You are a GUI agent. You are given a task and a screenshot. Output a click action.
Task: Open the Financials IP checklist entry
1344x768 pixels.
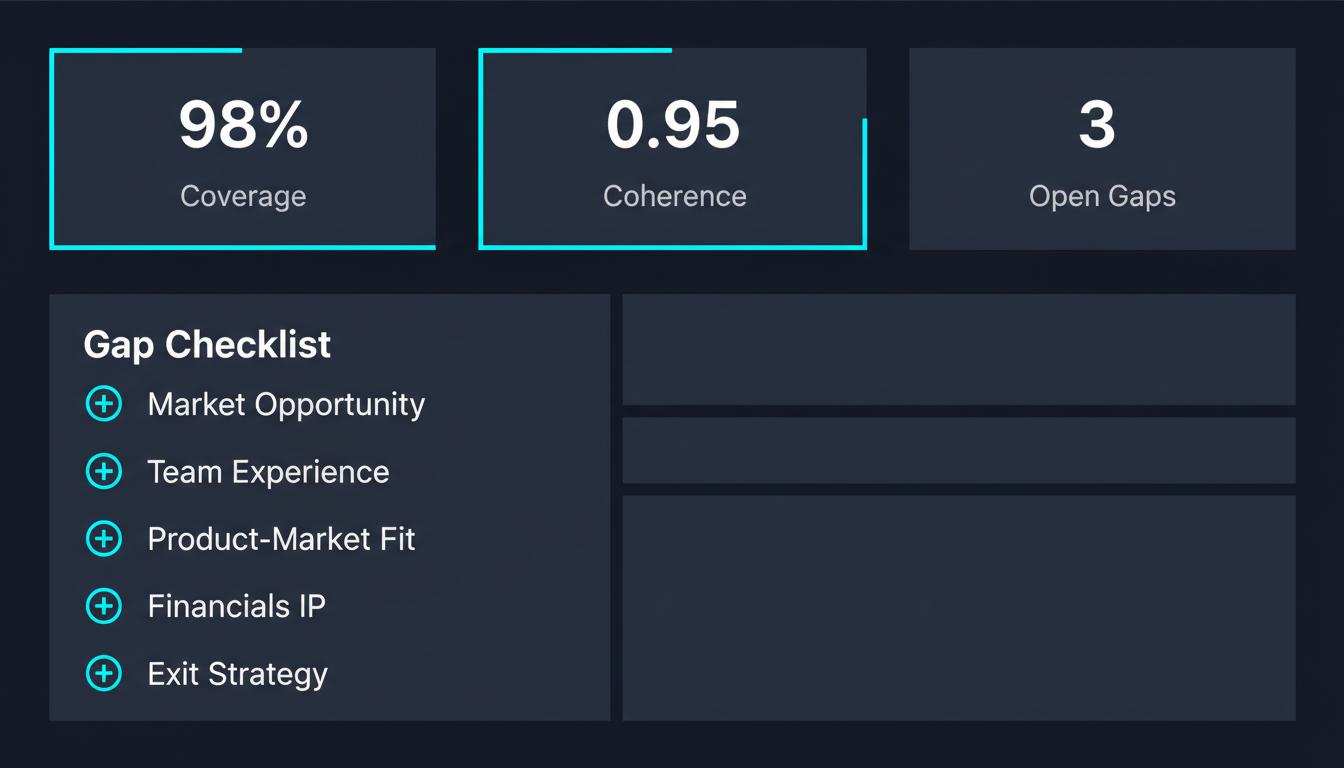236,606
